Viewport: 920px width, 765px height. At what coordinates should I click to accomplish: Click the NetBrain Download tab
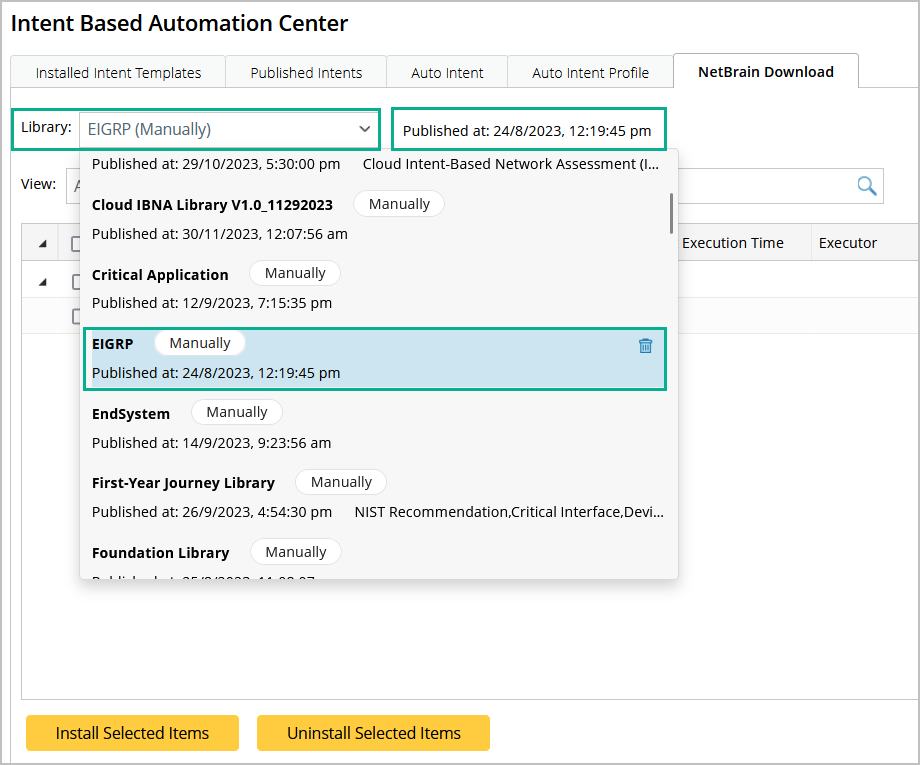click(765, 71)
